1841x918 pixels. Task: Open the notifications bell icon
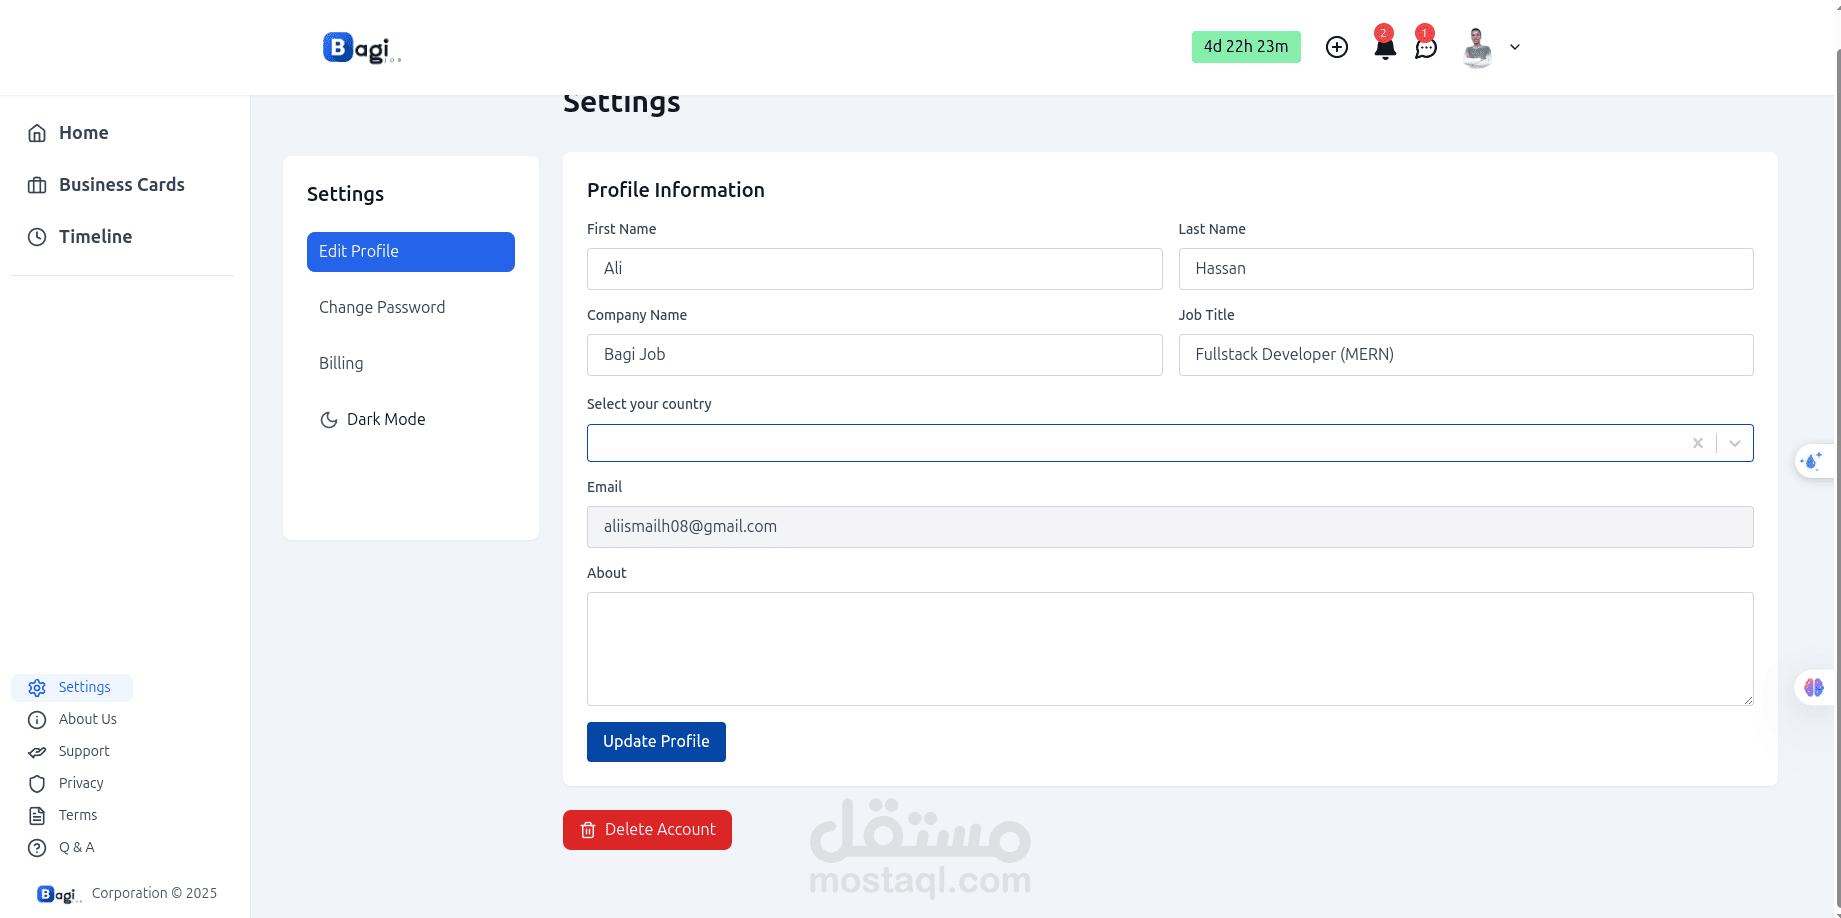[1385, 47]
